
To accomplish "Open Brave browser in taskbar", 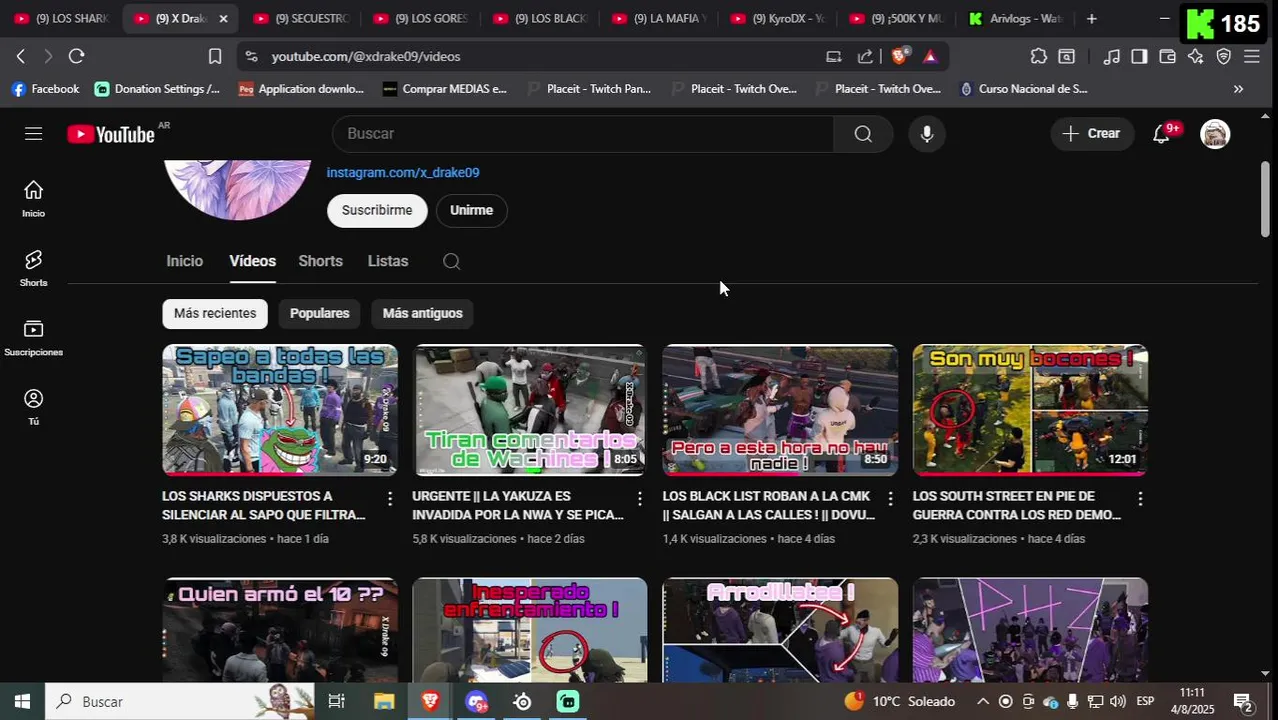I will pyautogui.click(x=430, y=701).
